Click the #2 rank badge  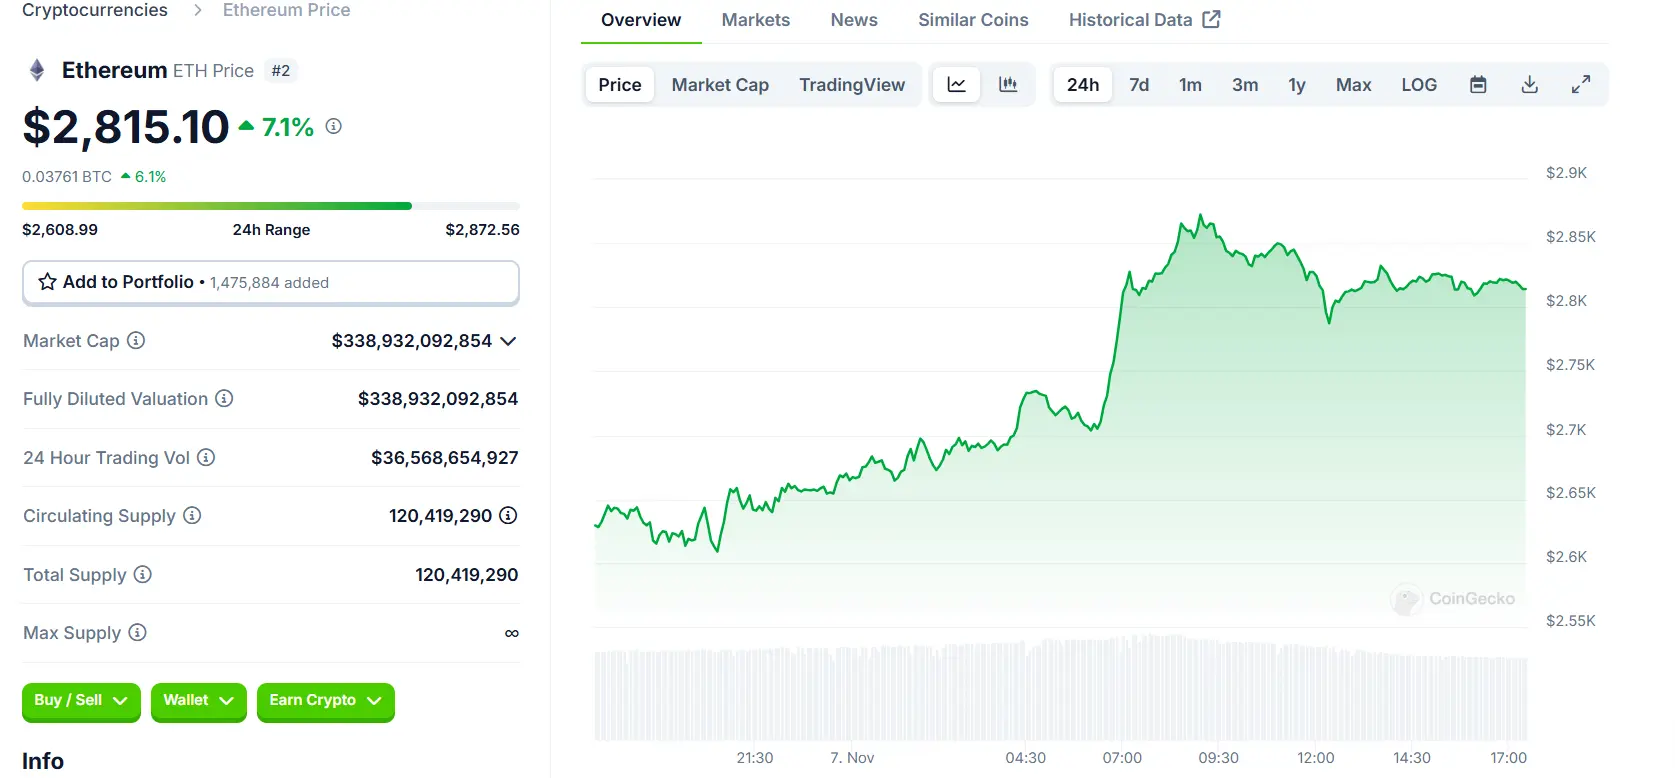[281, 71]
